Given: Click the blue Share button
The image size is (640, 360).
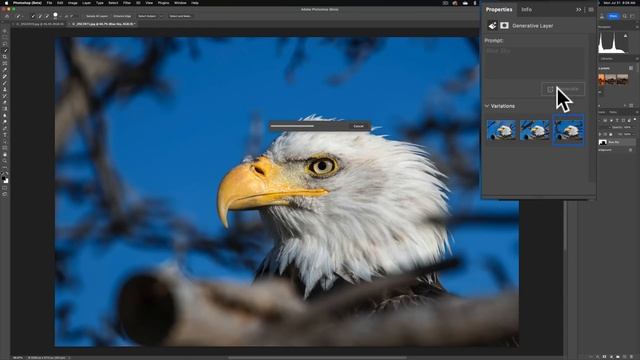Looking at the screenshot, I should tap(613, 16).
